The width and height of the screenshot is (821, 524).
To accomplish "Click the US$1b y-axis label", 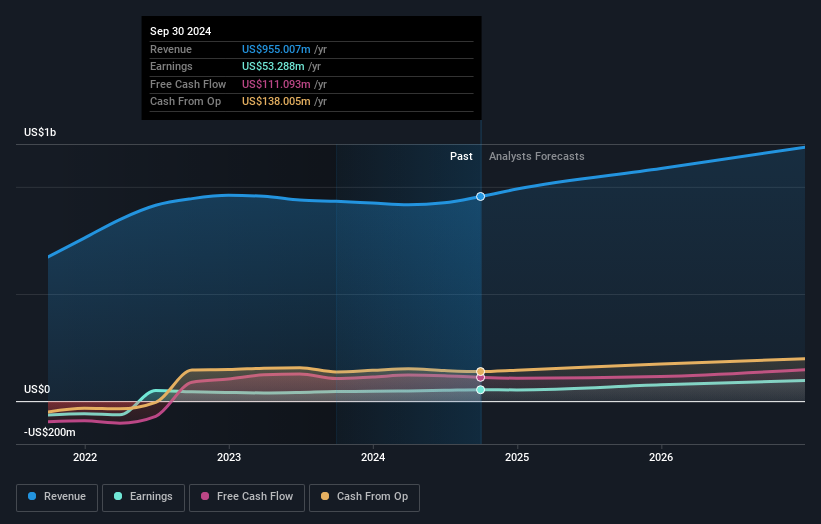I will click(40, 132).
